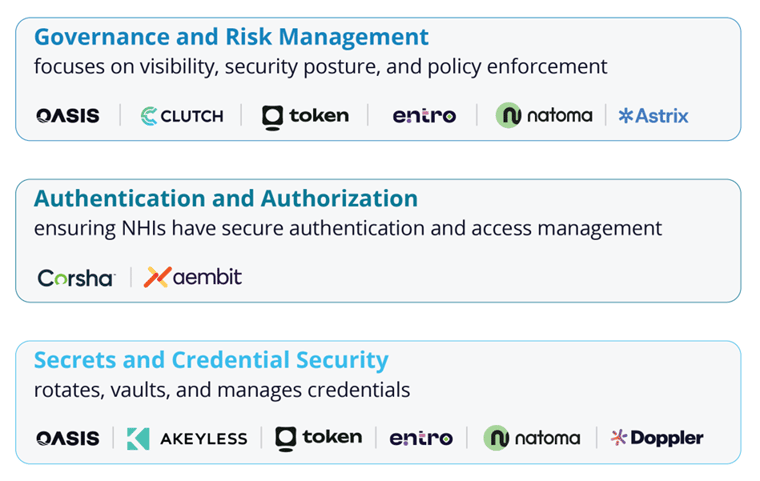The image size is (760, 481).
Task: Click the Token logo in Governance section
Action: click(x=305, y=117)
